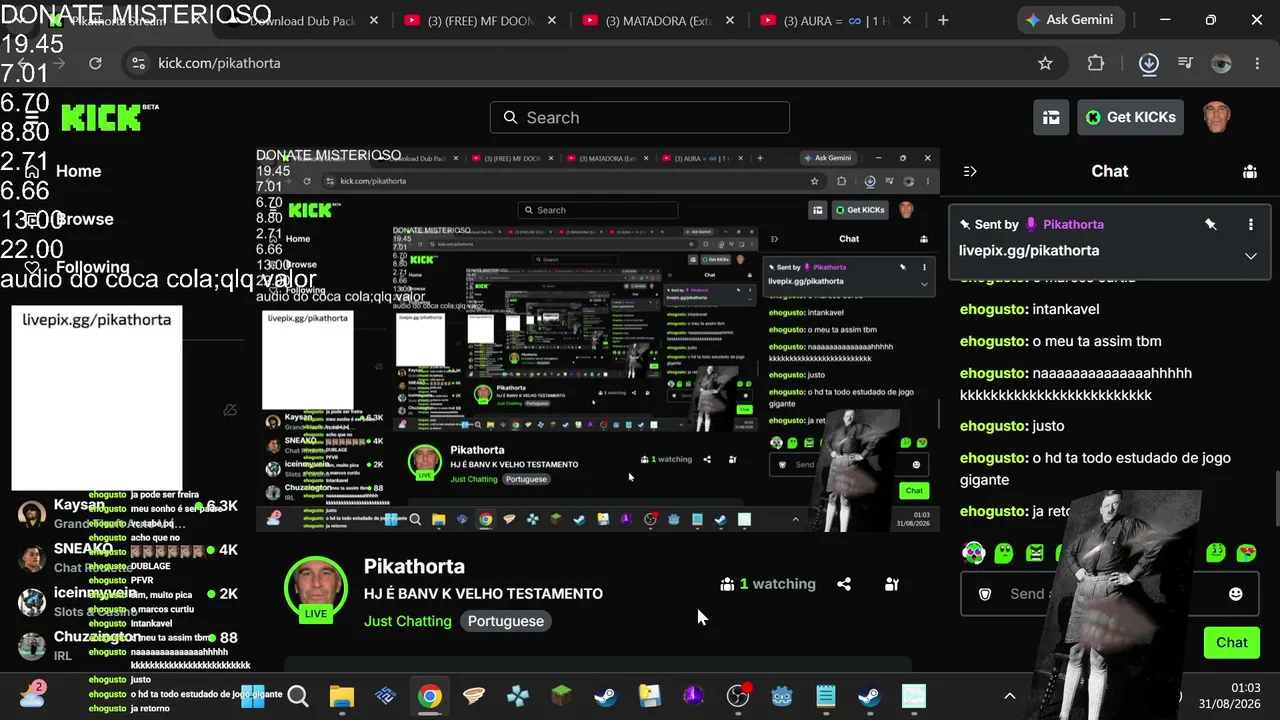The image size is (1280, 720).
Task: Open pinned message three-dot options
Action: coord(1250,224)
